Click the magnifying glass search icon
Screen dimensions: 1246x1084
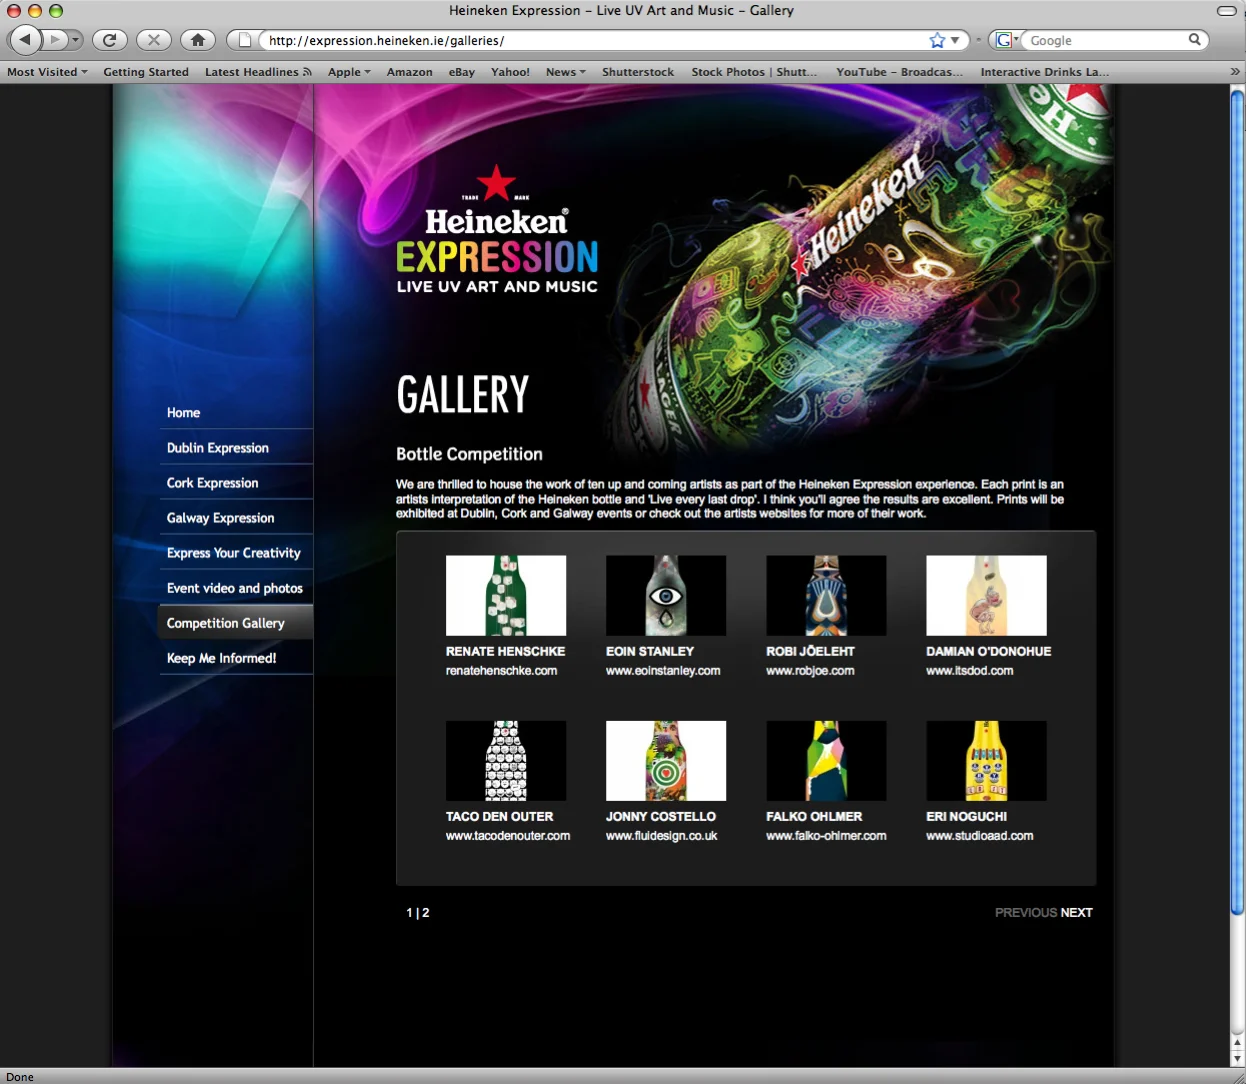click(1194, 40)
